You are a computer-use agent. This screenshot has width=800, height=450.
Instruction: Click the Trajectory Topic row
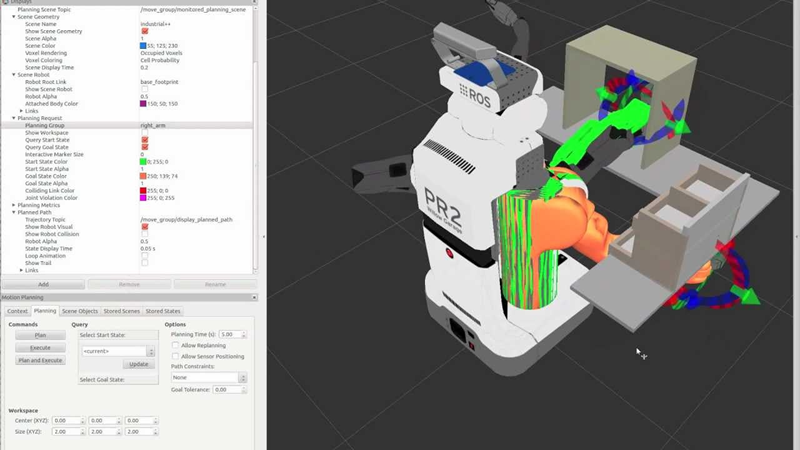click(x=127, y=219)
